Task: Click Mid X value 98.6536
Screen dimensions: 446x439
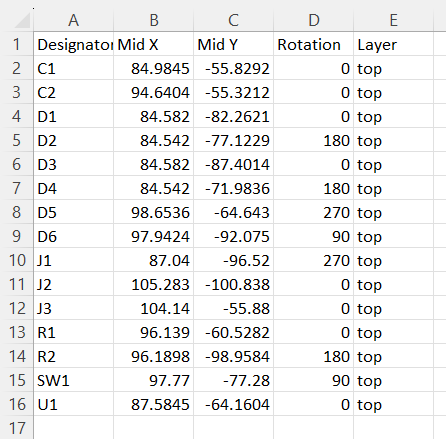Action: tap(154, 212)
